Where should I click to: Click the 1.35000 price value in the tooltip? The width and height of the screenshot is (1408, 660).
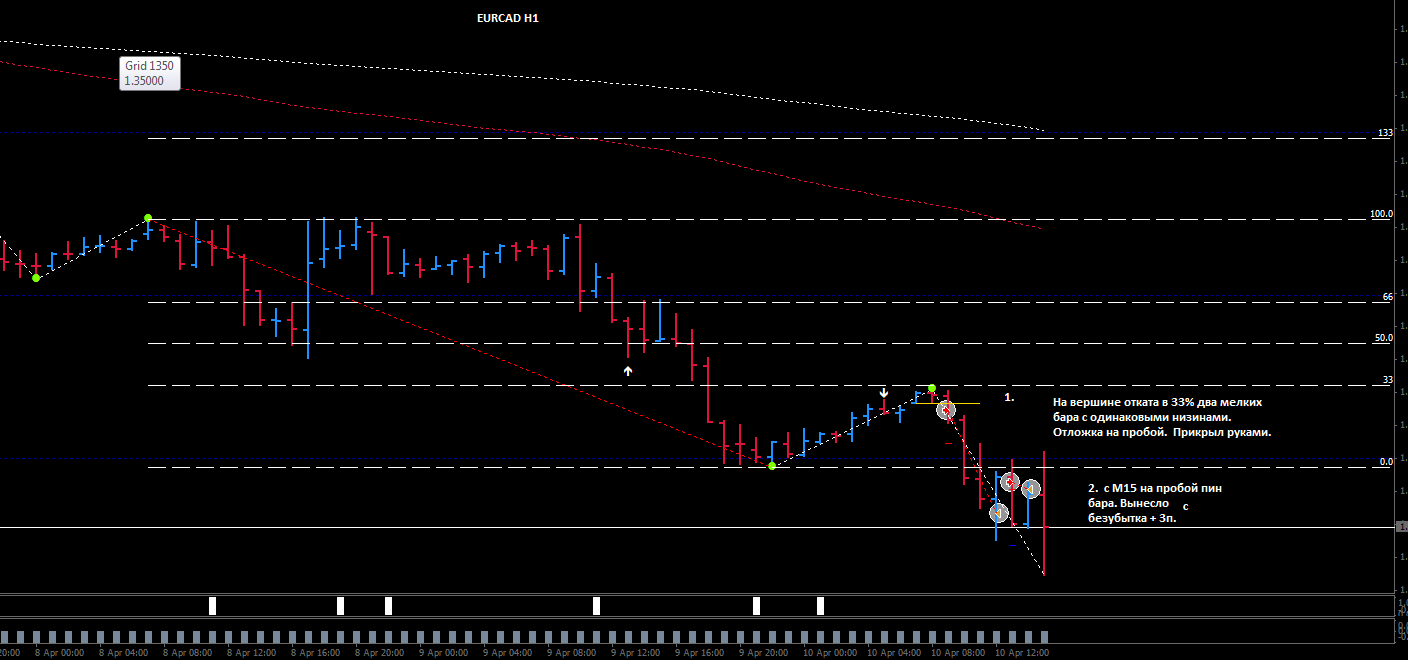click(144, 81)
